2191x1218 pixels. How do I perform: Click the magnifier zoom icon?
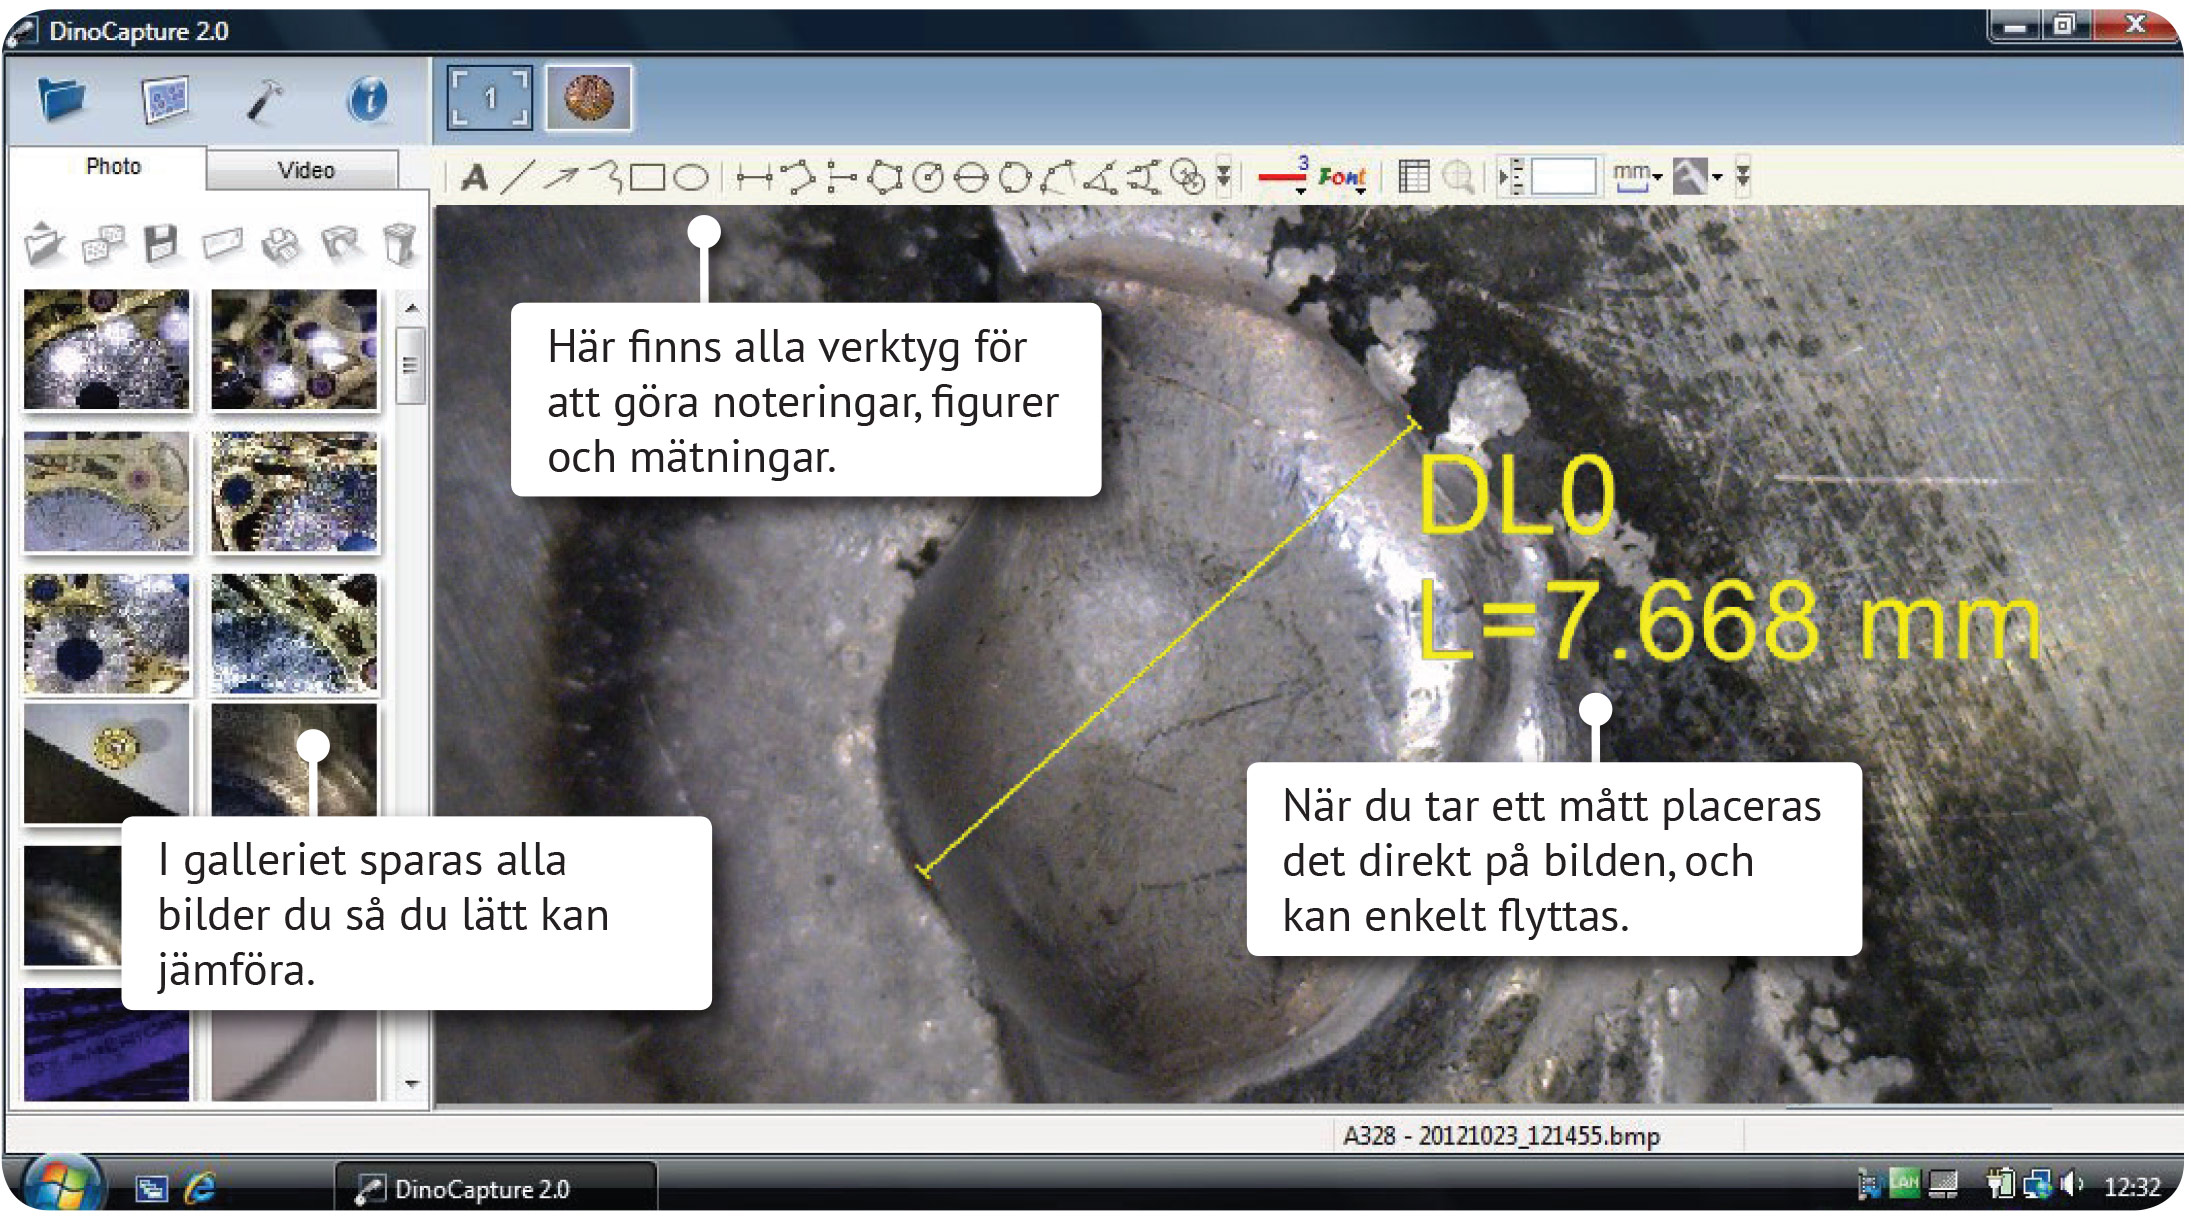(x=1459, y=177)
